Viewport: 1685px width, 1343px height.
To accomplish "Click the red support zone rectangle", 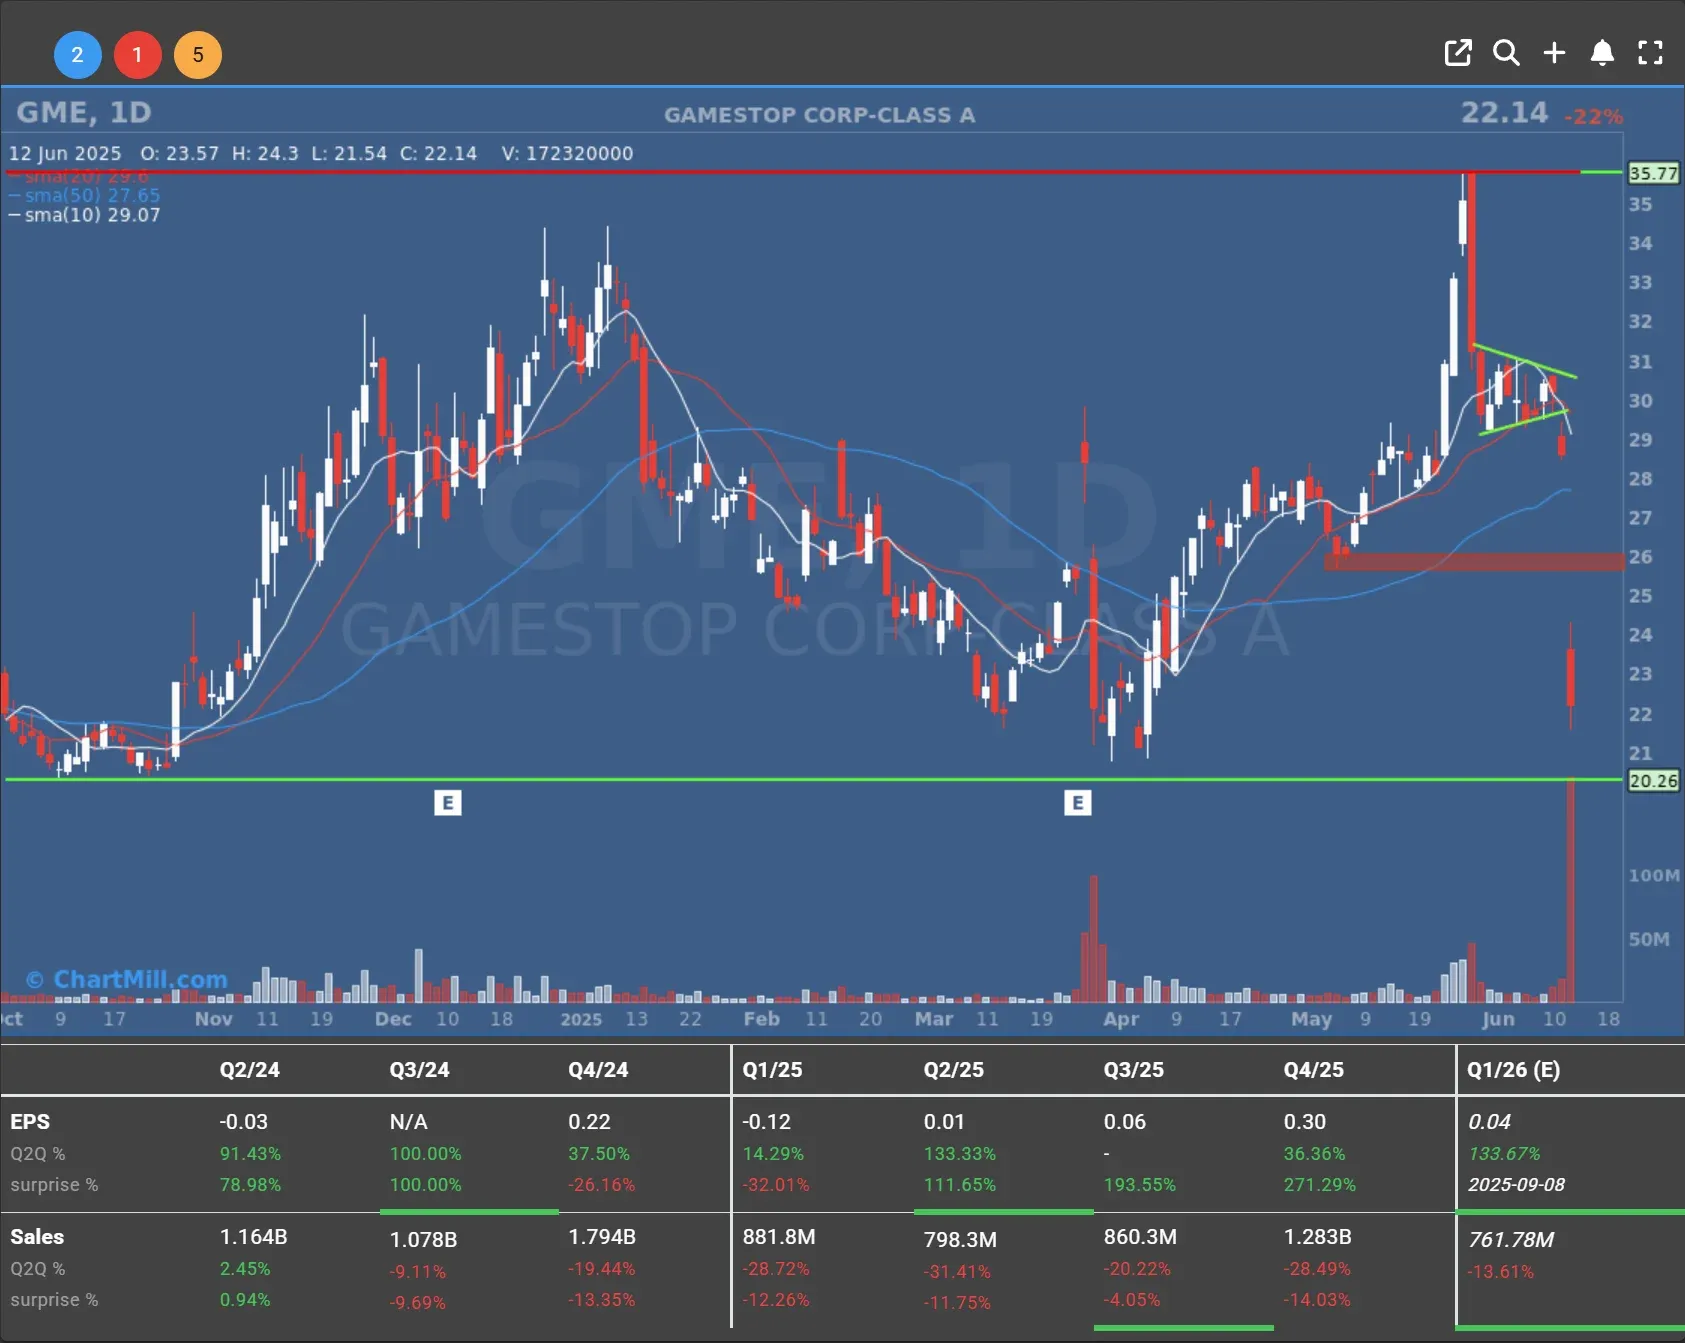I will pos(1474,562).
